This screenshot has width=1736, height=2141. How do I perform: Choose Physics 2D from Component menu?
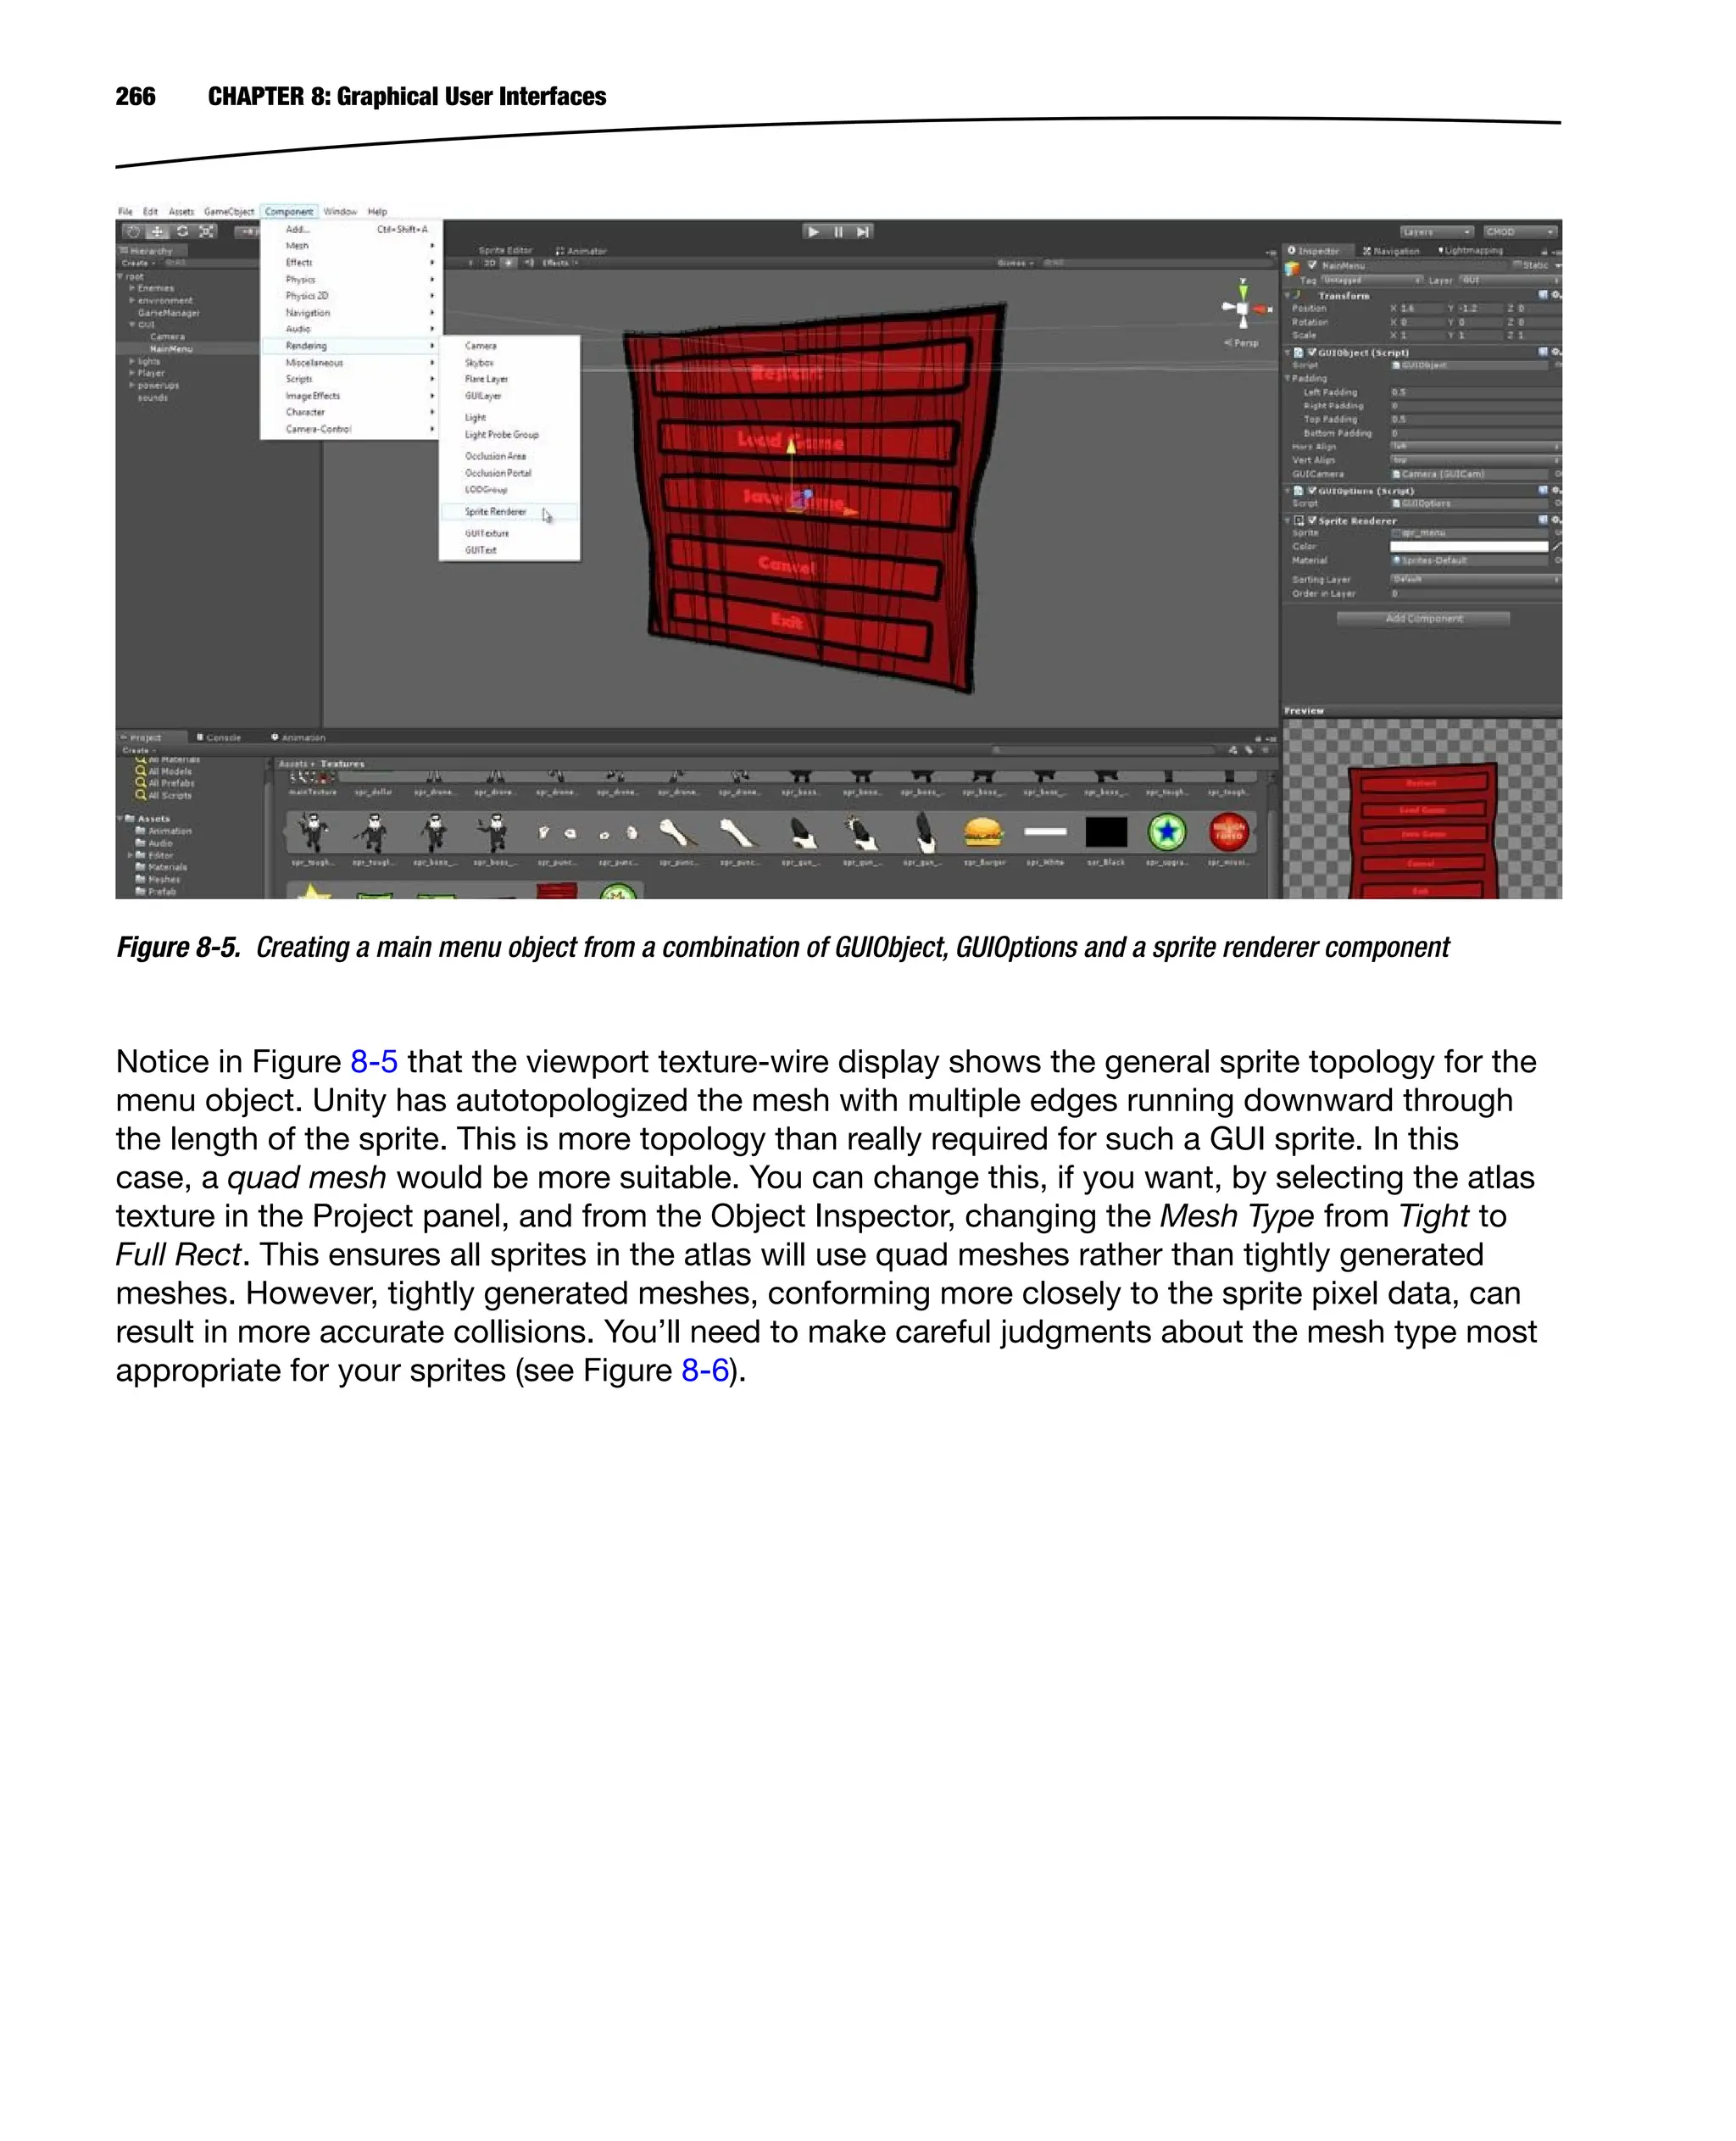[x=350, y=296]
